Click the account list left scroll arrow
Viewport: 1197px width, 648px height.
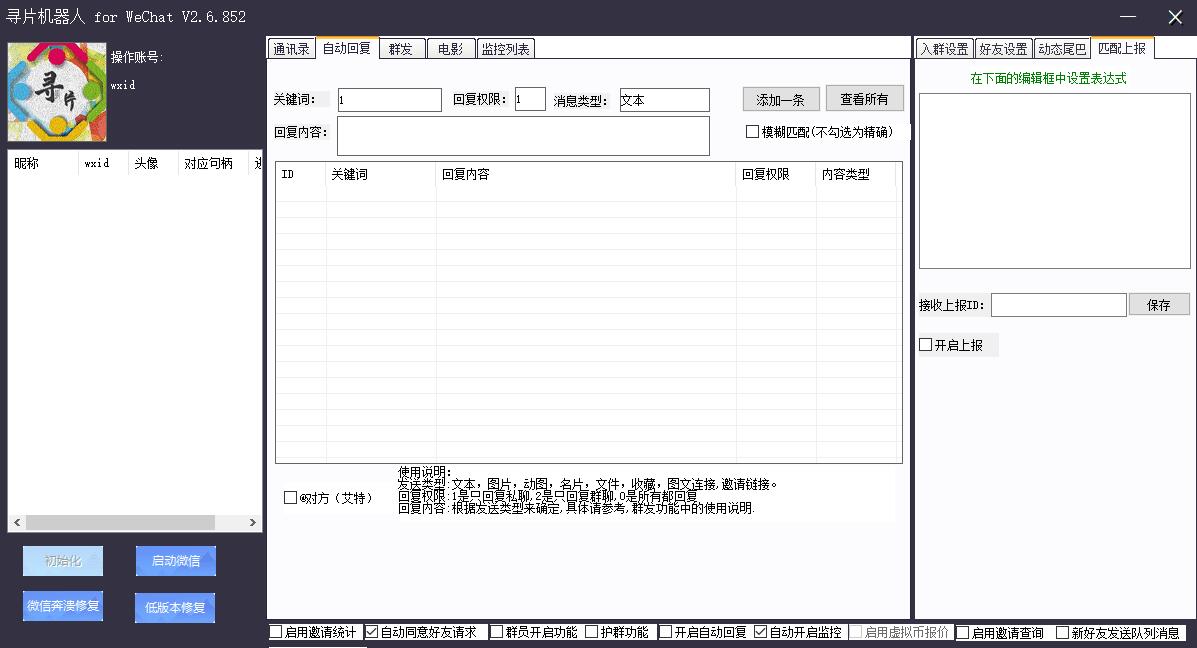(x=17, y=523)
